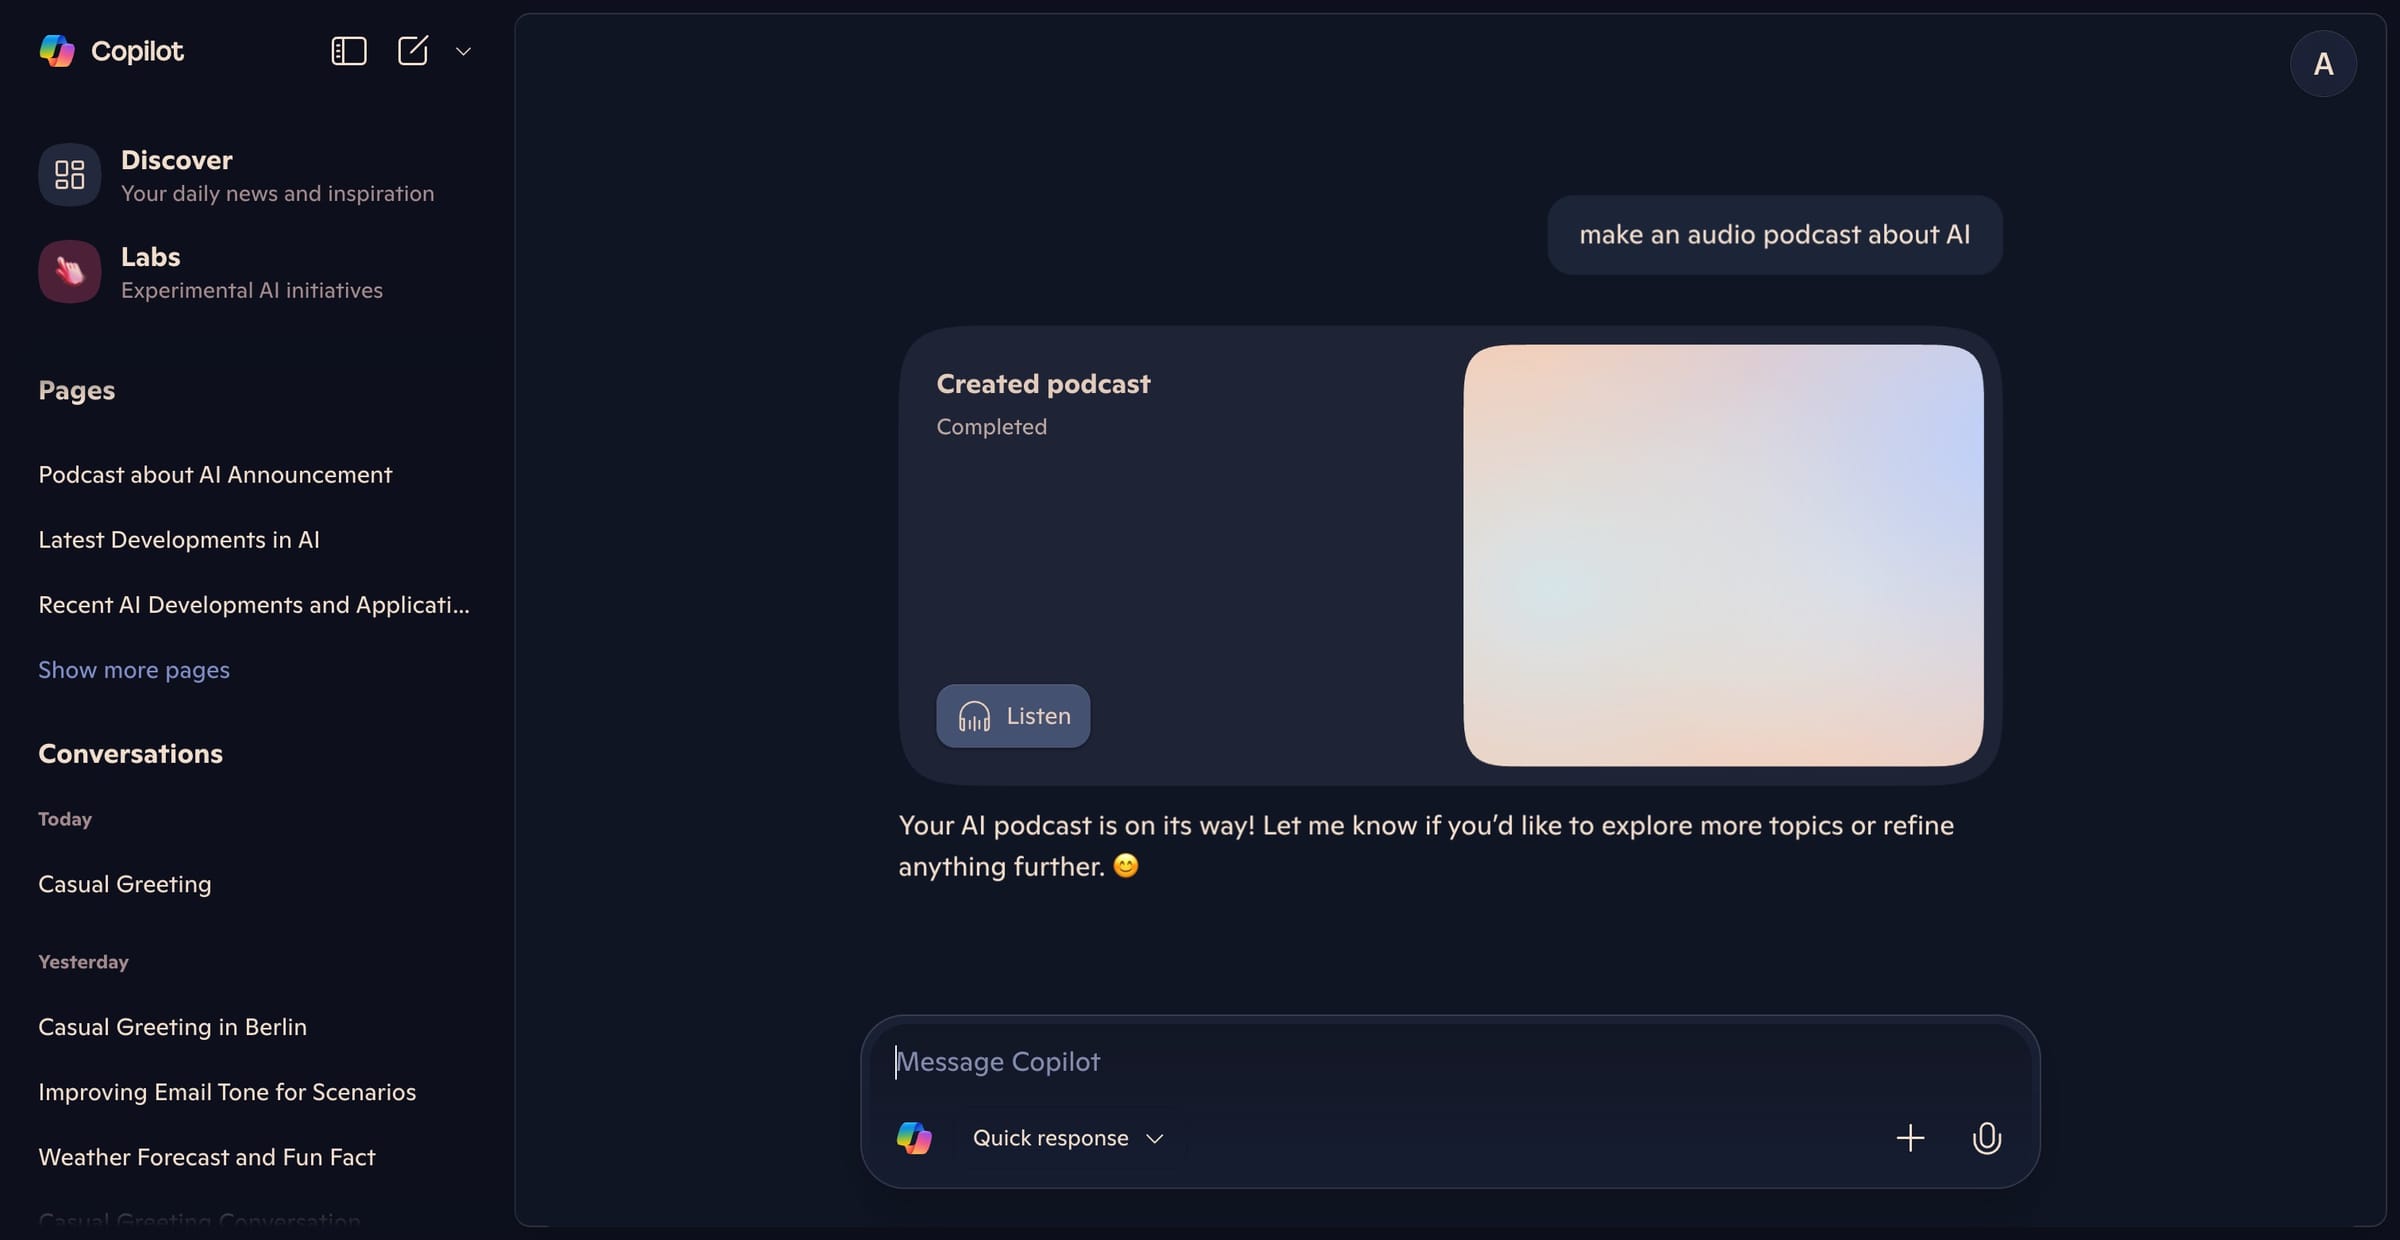Viewport: 2400px width, 1240px height.
Task: Open Casual Greeting in Berlin conversation
Action: (172, 1027)
